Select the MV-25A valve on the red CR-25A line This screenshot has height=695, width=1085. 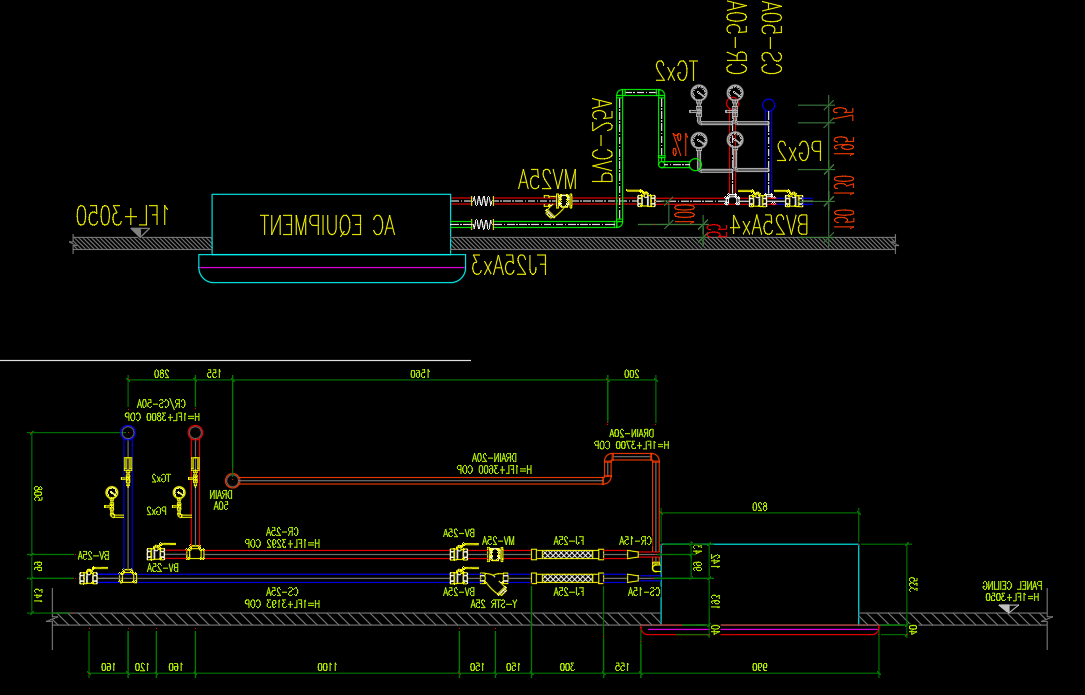pos(495,554)
